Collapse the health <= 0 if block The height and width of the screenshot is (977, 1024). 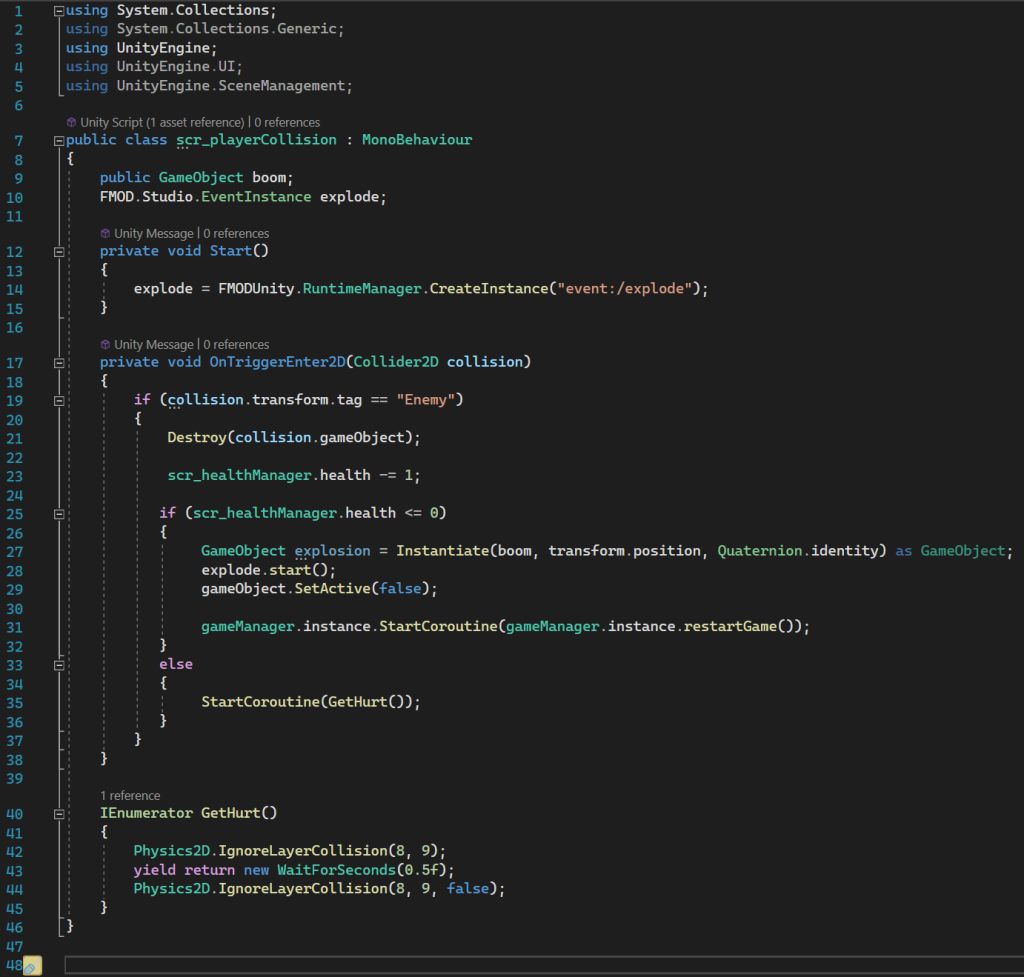pyautogui.click(x=58, y=514)
